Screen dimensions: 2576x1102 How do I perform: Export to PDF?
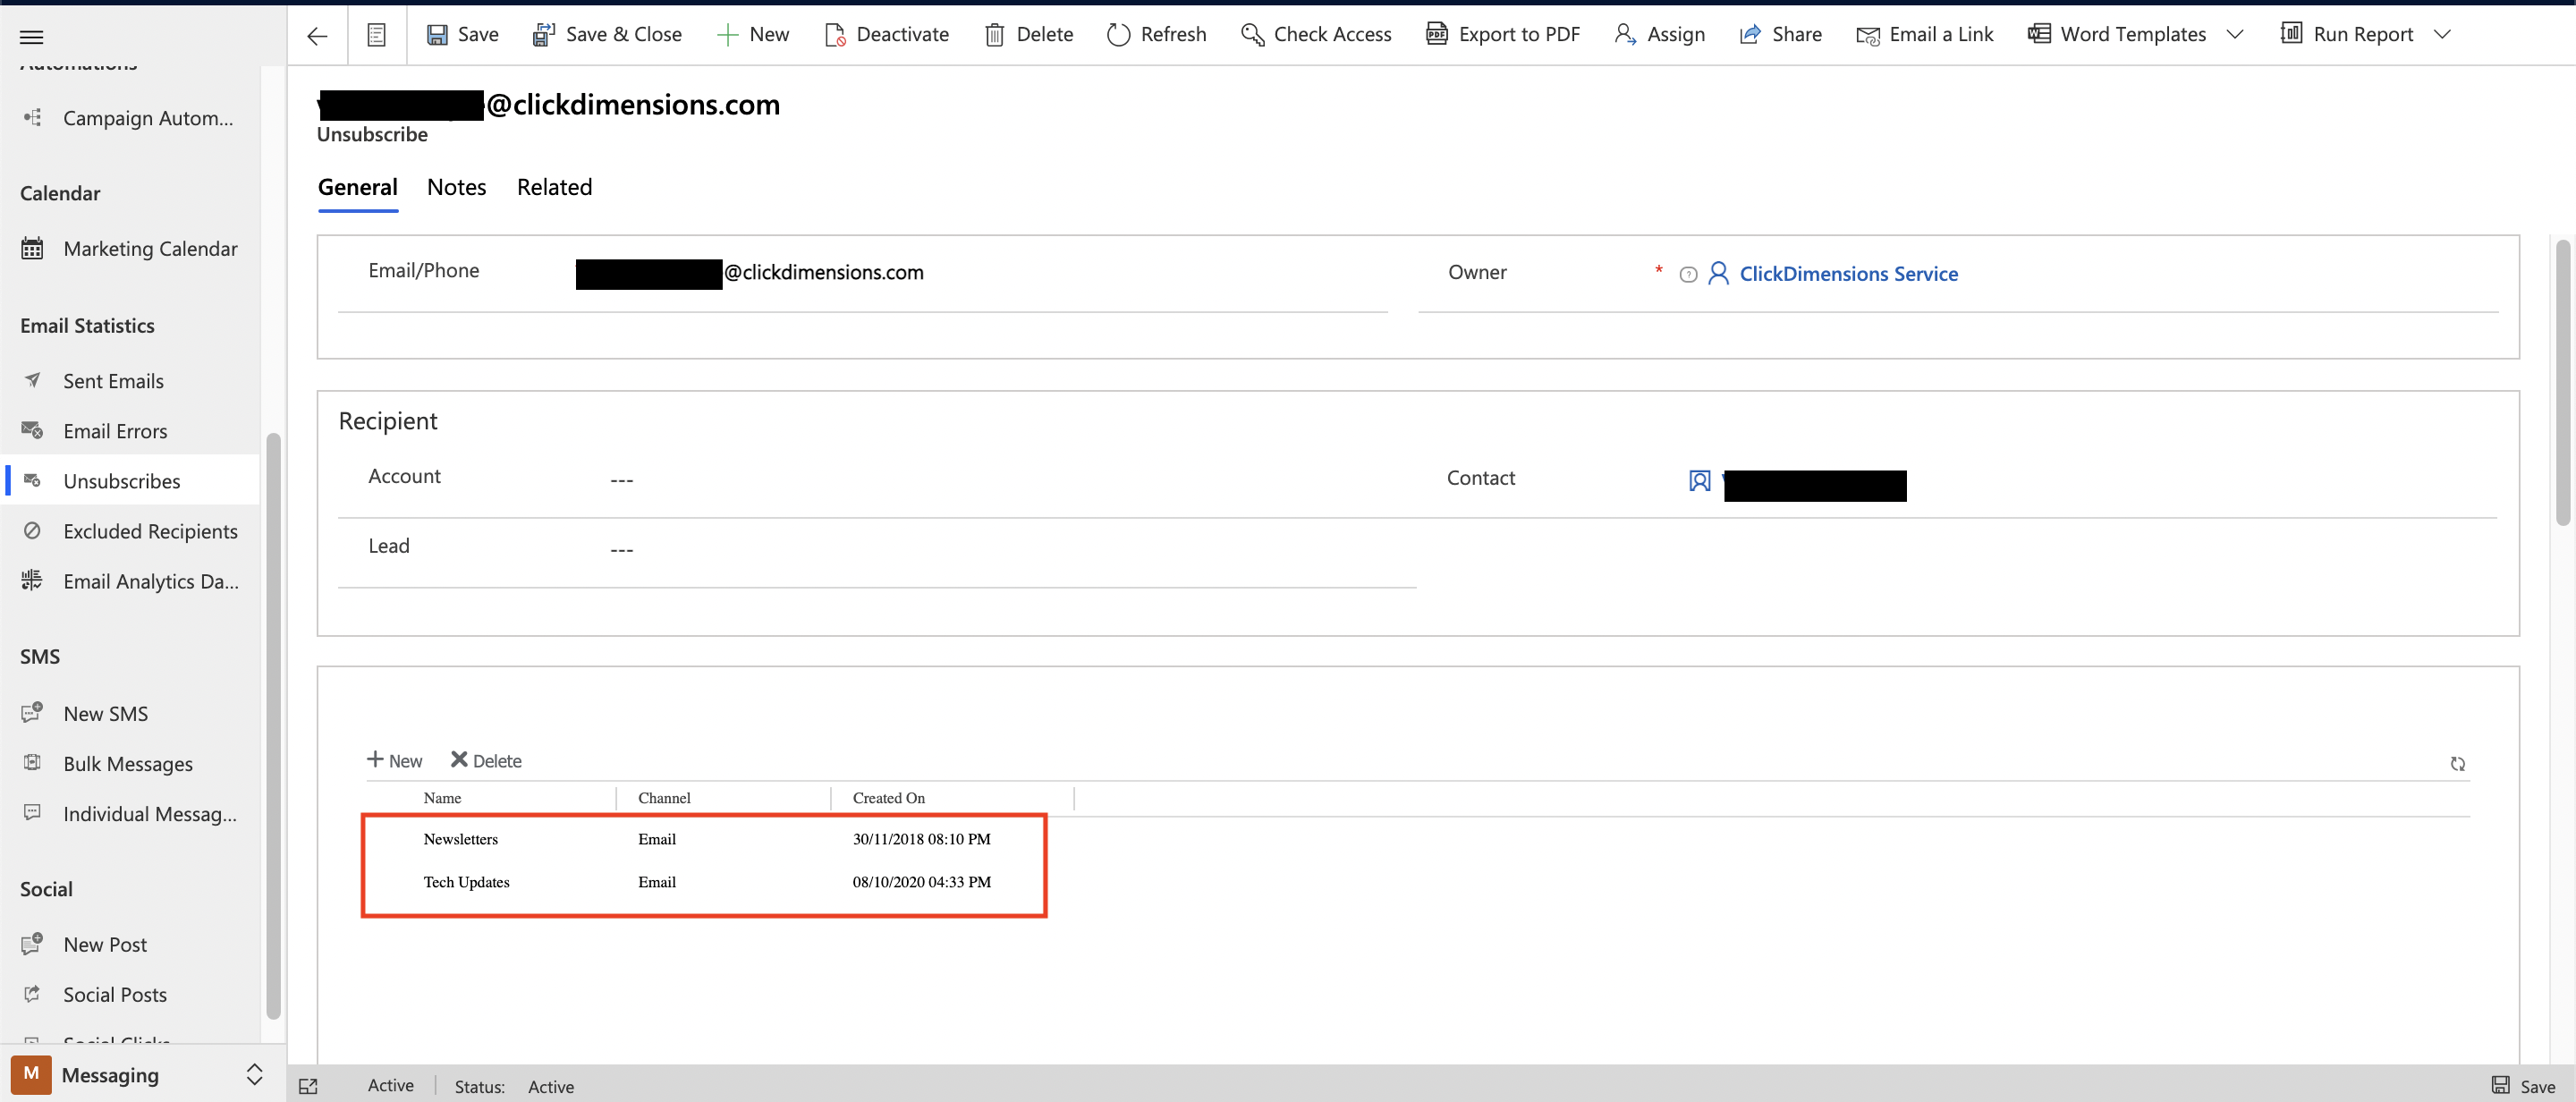(x=1503, y=34)
